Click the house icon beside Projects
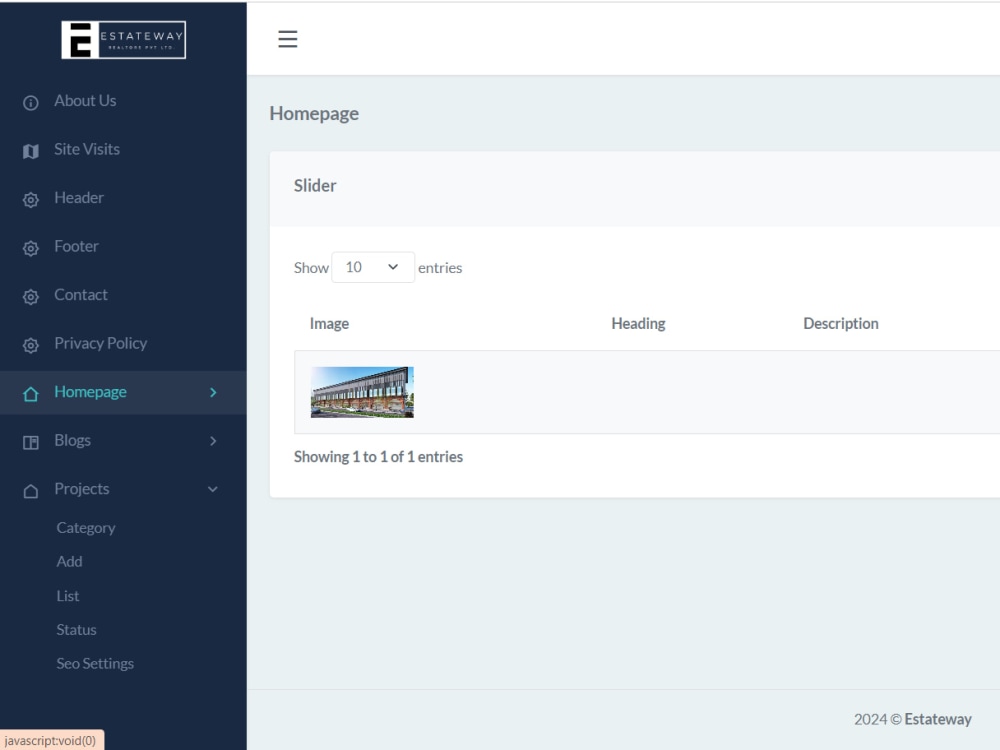 31,491
